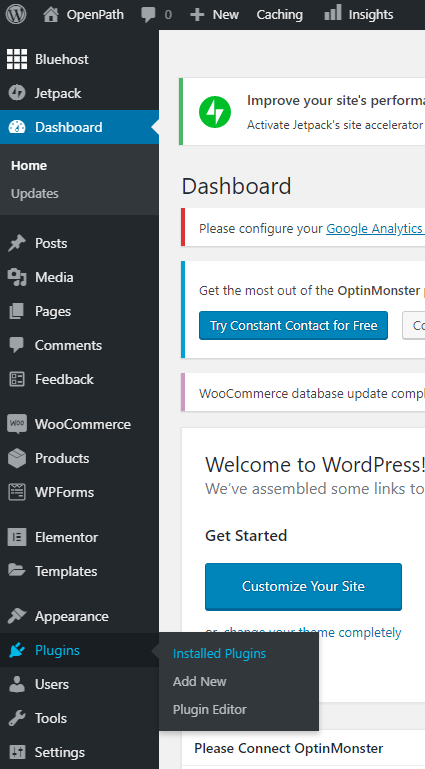This screenshot has width=425, height=769.
Task: Open the Insights admin bar item
Action: tap(371, 15)
